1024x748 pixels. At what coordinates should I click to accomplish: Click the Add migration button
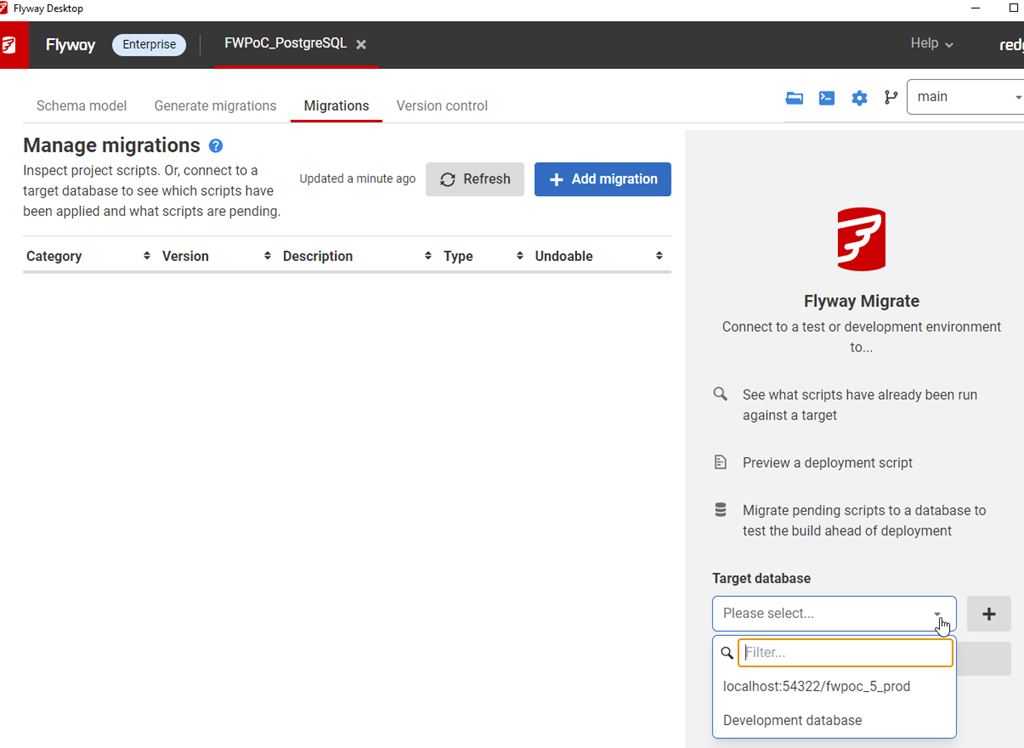602,179
